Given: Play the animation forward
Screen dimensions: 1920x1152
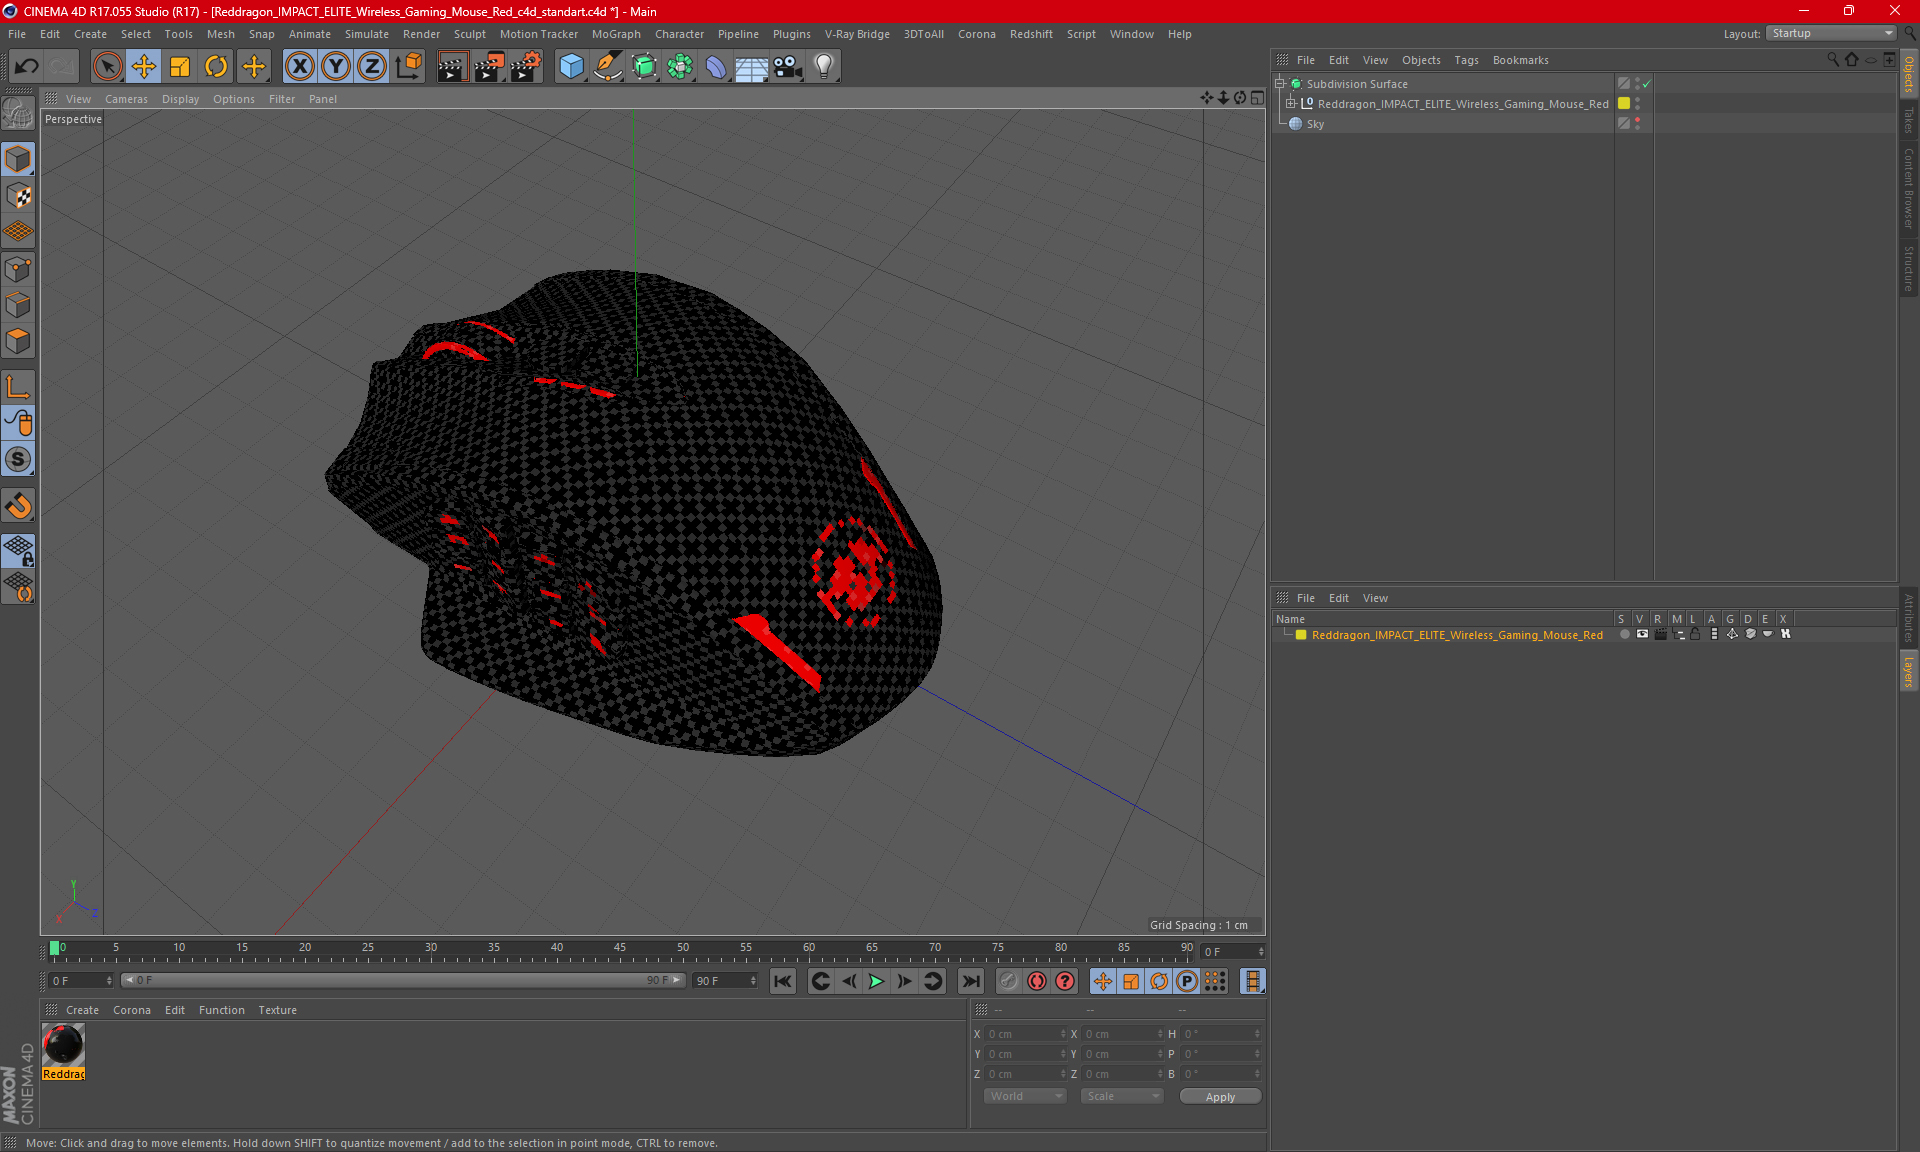Looking at the screenshot, I should pyautogui.click(x=876, y=981).
